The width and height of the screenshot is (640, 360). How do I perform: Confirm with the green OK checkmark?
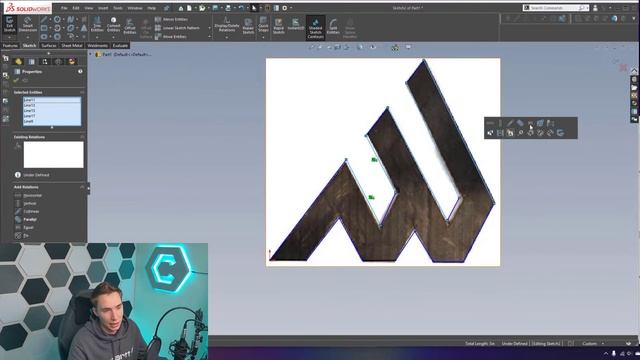point(16,80)
